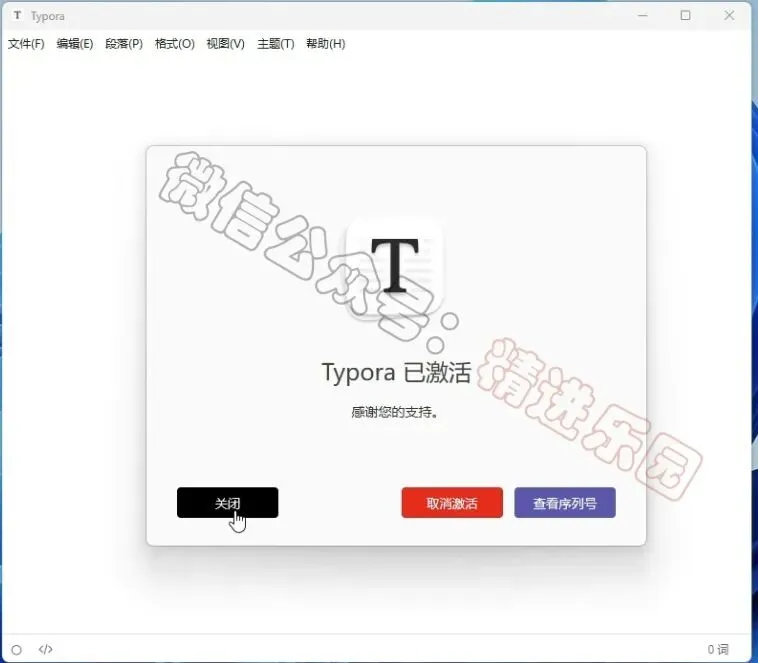Click the purple 查看序列号 button

pyautogui.click(x=565, y=502)
